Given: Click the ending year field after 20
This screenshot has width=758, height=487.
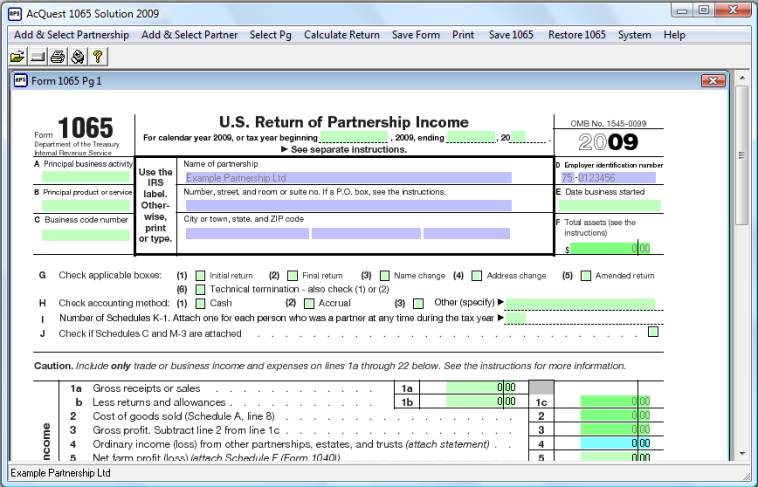Looking at the screenshot, I should pyautogui.click(x=518, y=137).
